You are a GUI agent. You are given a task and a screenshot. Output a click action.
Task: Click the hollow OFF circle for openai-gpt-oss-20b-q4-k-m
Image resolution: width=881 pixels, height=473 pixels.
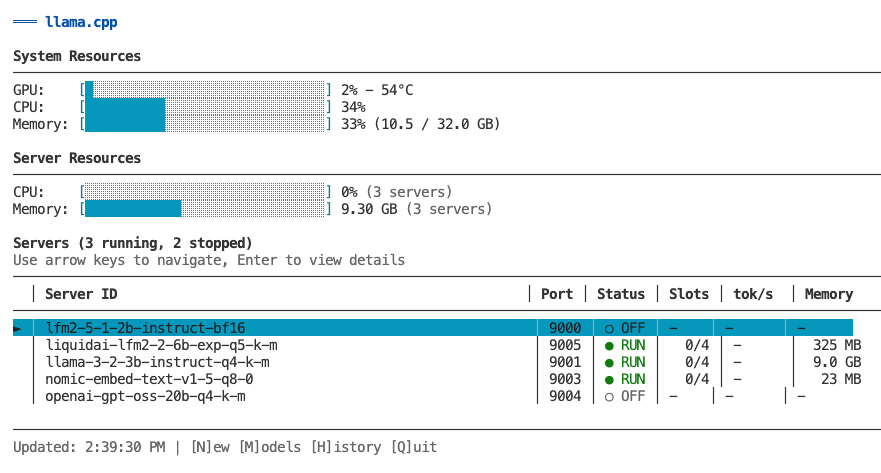609,396
